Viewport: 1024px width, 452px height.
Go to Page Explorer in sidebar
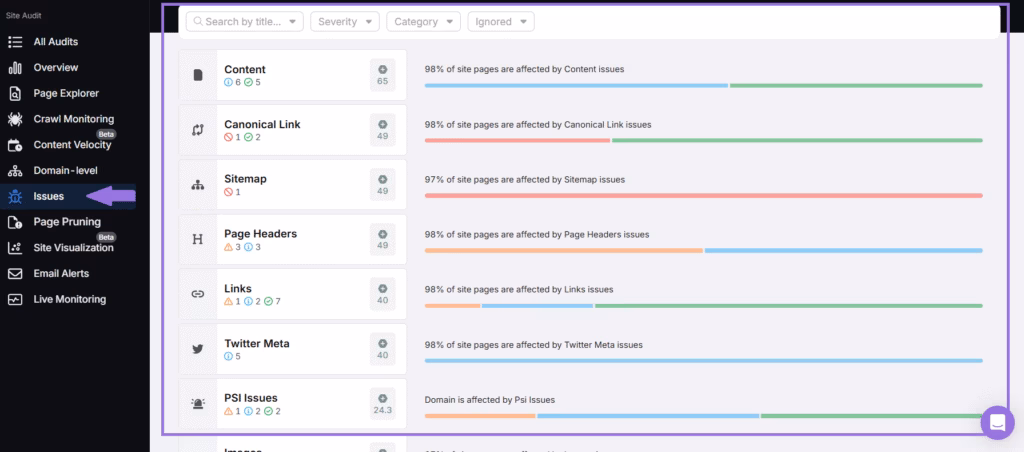66,93
